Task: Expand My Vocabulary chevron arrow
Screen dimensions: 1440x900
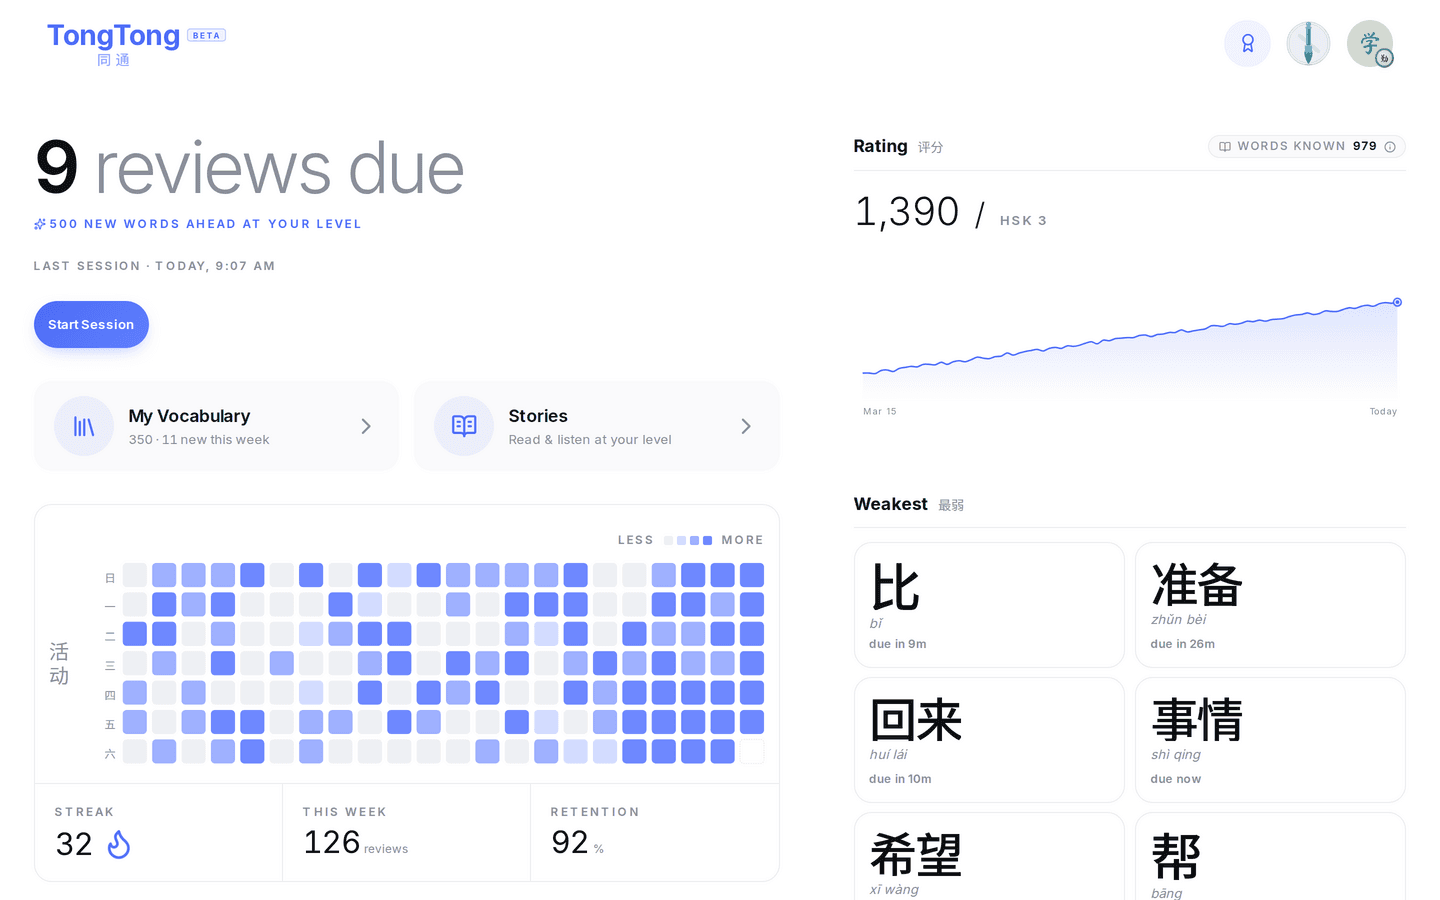Action: click(366, 426)
